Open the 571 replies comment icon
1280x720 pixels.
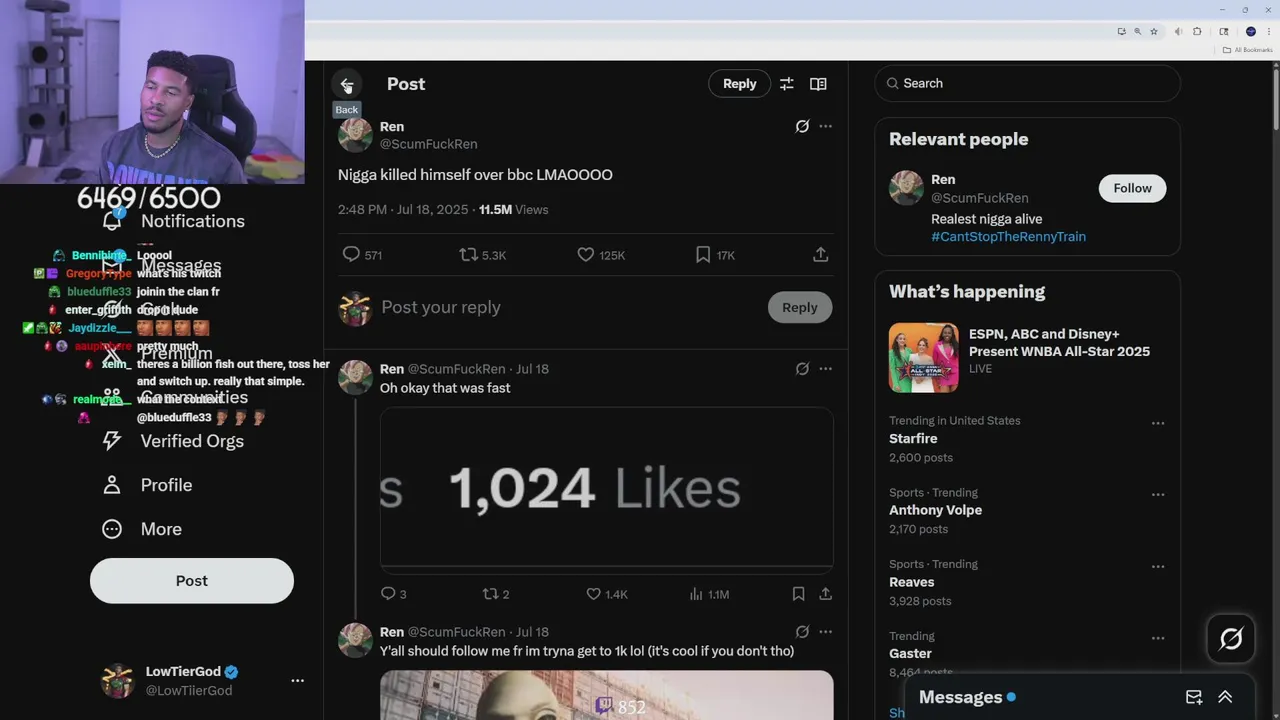point(351,255)
